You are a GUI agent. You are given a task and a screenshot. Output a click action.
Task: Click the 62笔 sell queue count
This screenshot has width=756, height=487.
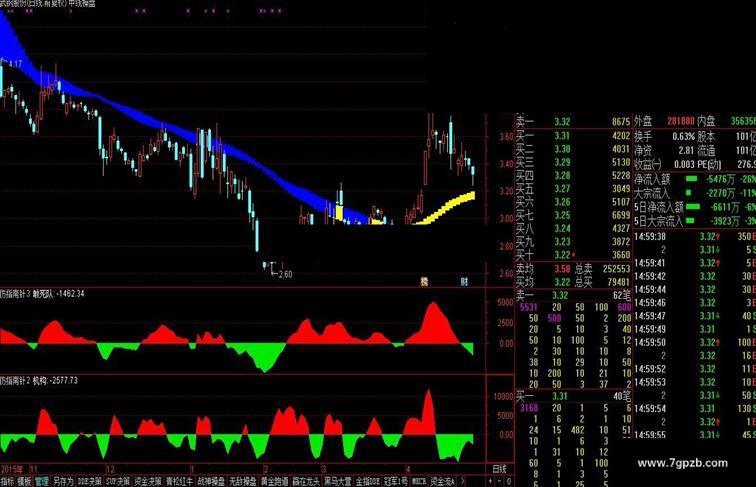[621, 295]
